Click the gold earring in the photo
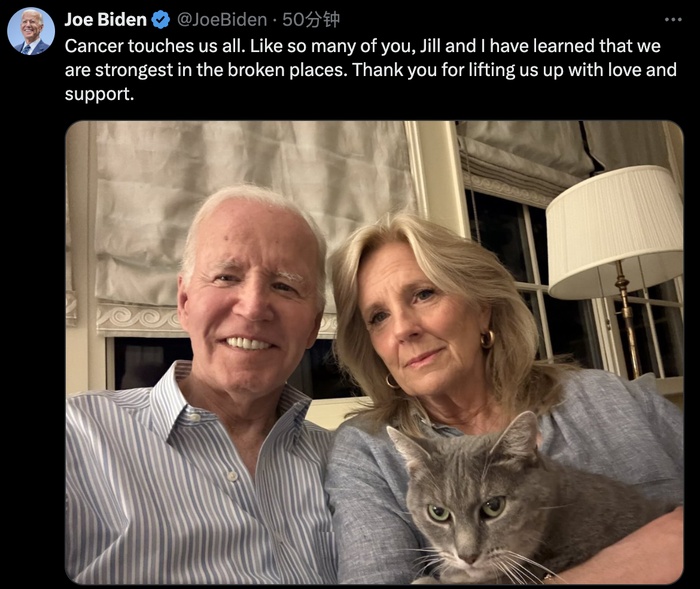 click(487, 339)
